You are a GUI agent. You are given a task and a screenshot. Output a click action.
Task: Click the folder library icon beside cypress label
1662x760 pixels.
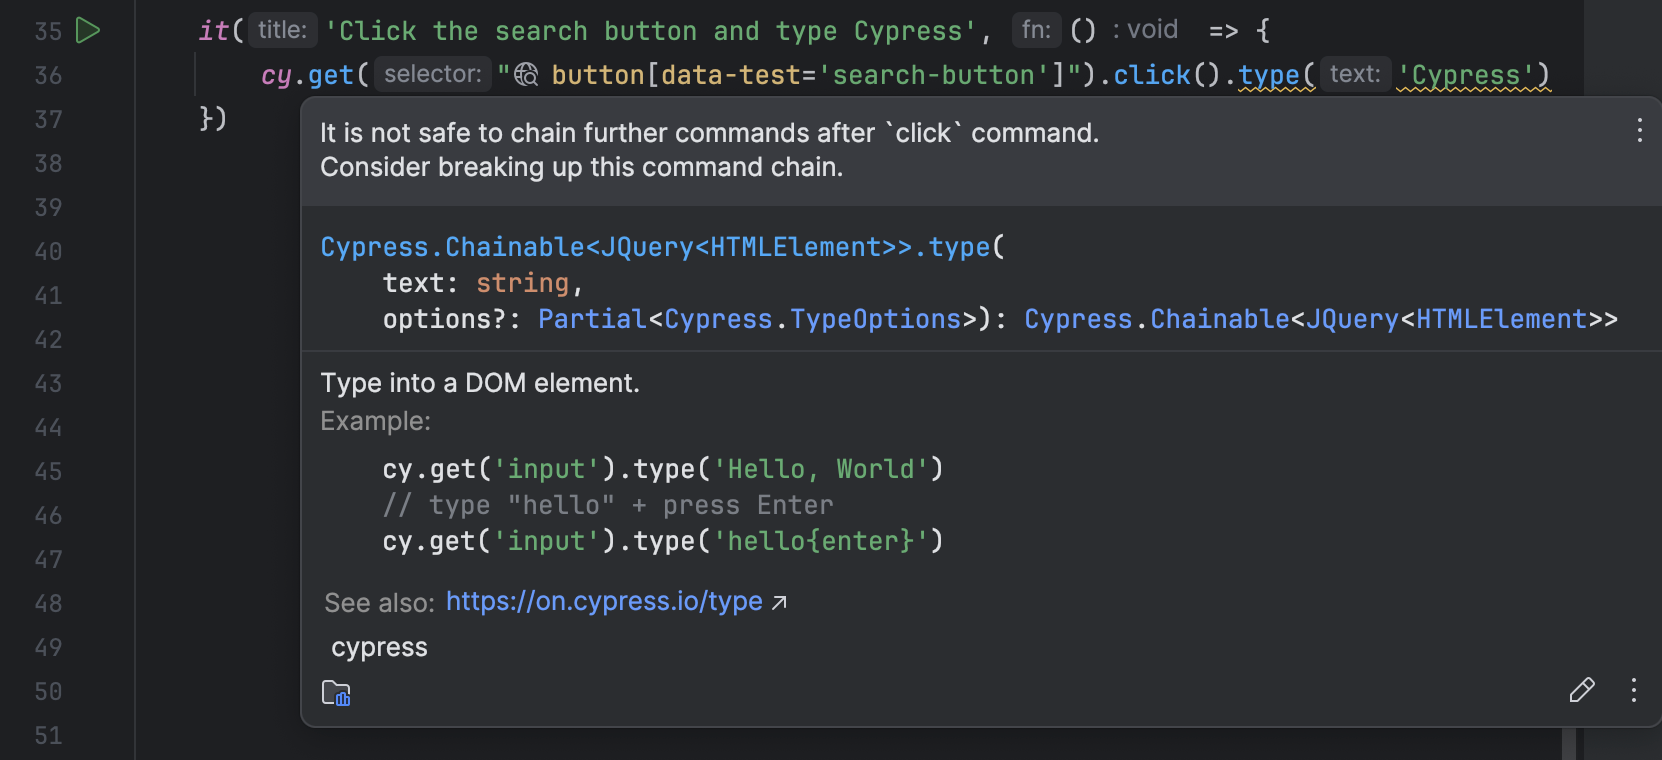tap(336, 692)
